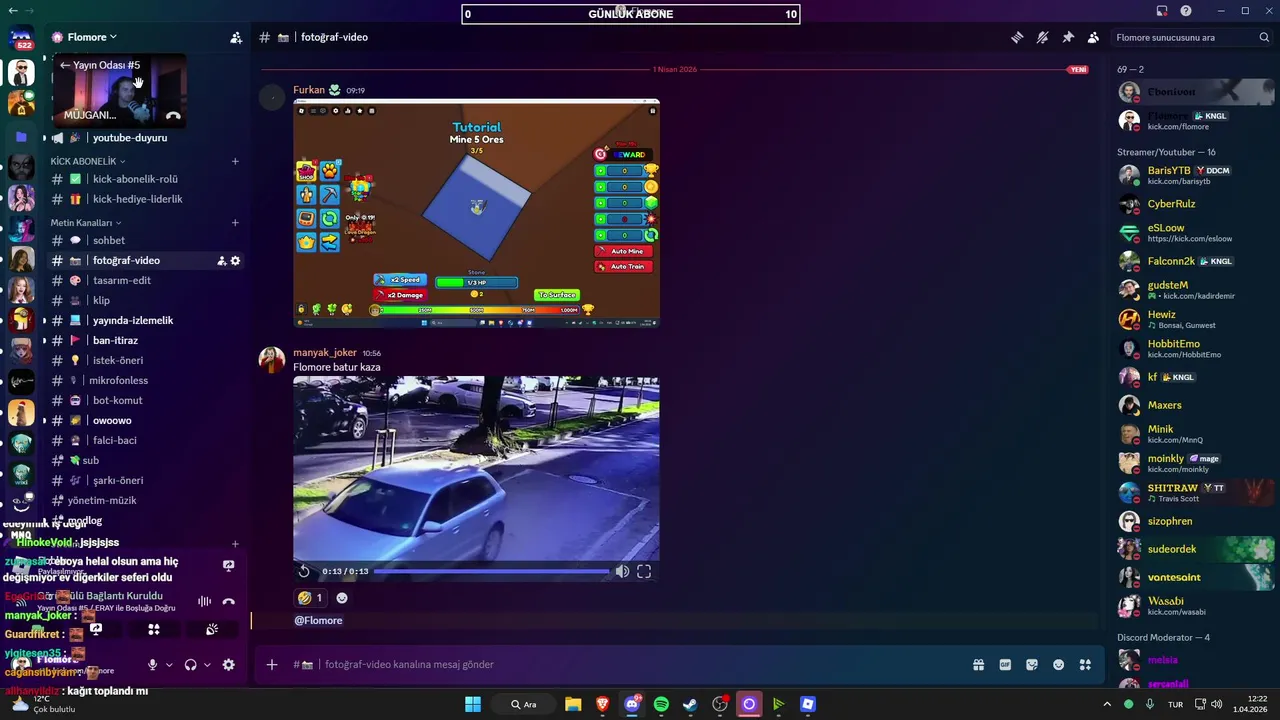
Task: Toggle noise suppression waveform icon
Action: click(205, 601)
